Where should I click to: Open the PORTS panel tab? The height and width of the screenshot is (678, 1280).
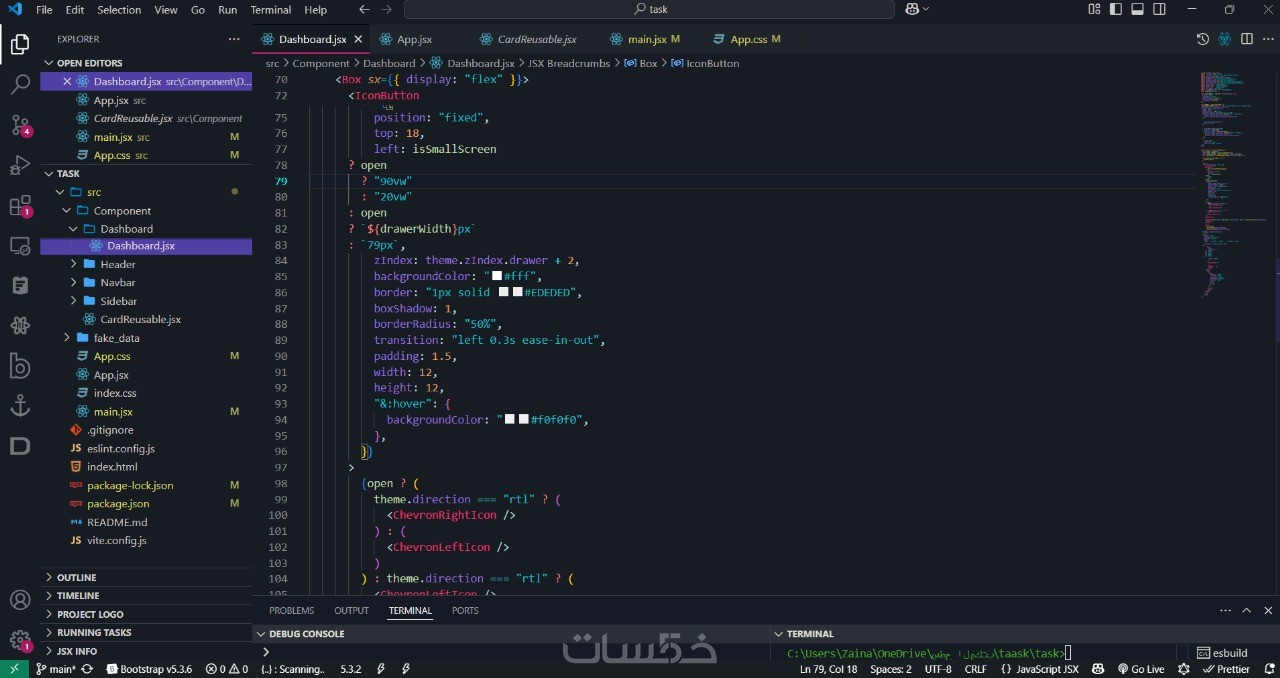(x=465, y=610)
